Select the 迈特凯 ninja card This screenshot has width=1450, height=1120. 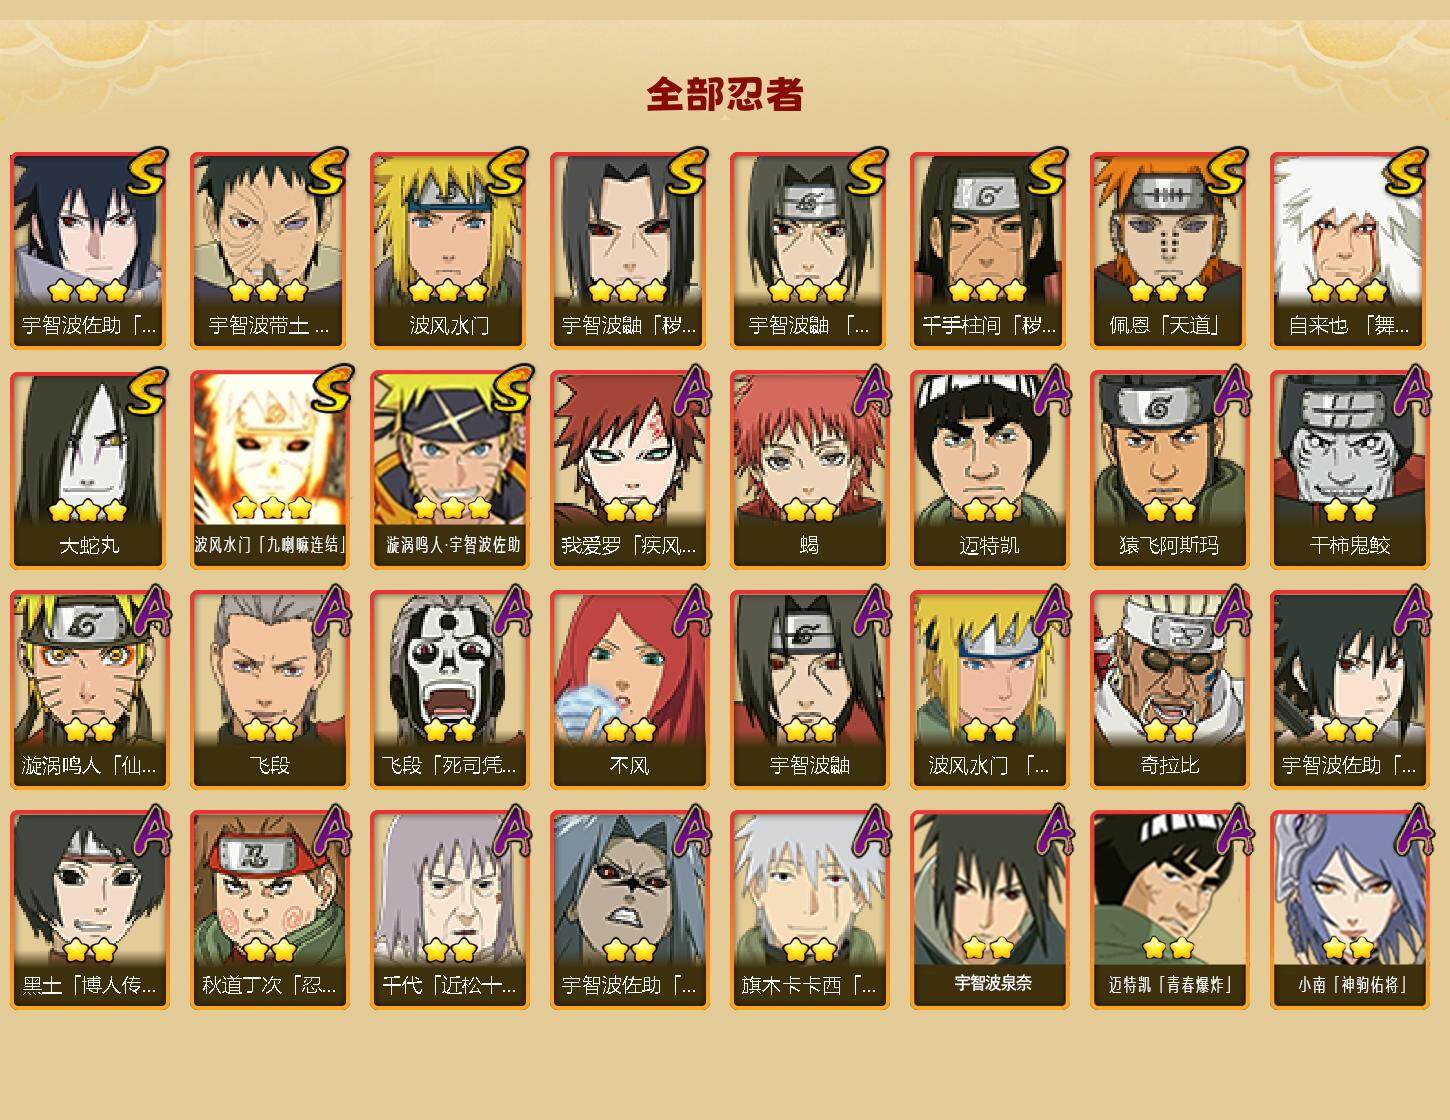tap(989, 470)
